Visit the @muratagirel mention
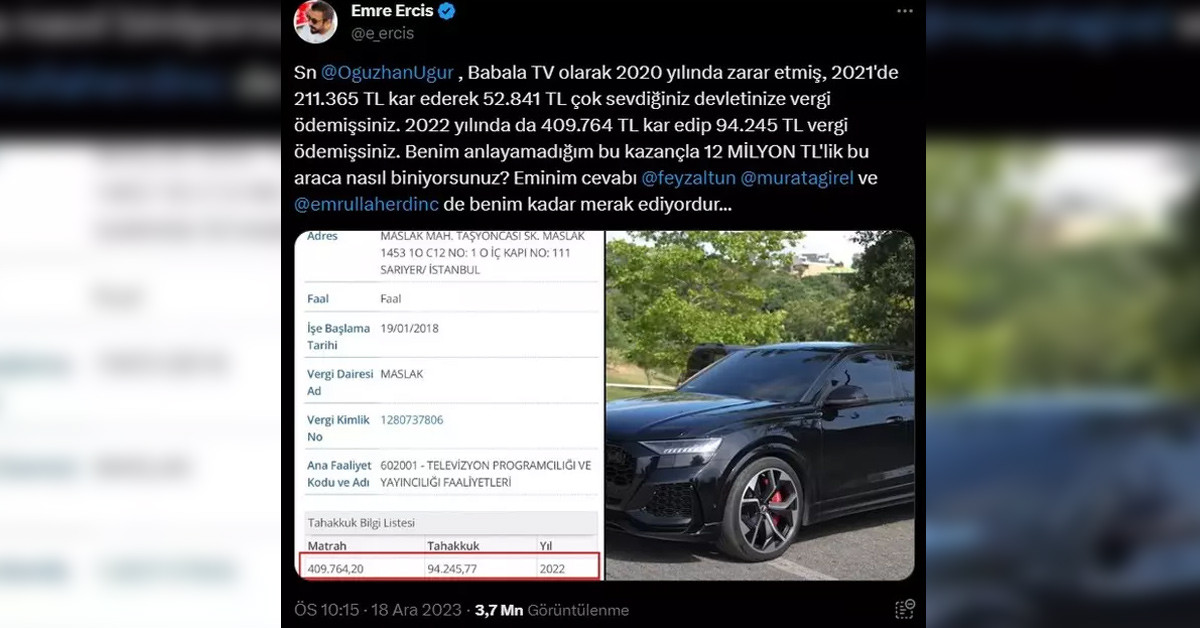Viewport: 1200px width, 628px height. click(x=797, y=177)
